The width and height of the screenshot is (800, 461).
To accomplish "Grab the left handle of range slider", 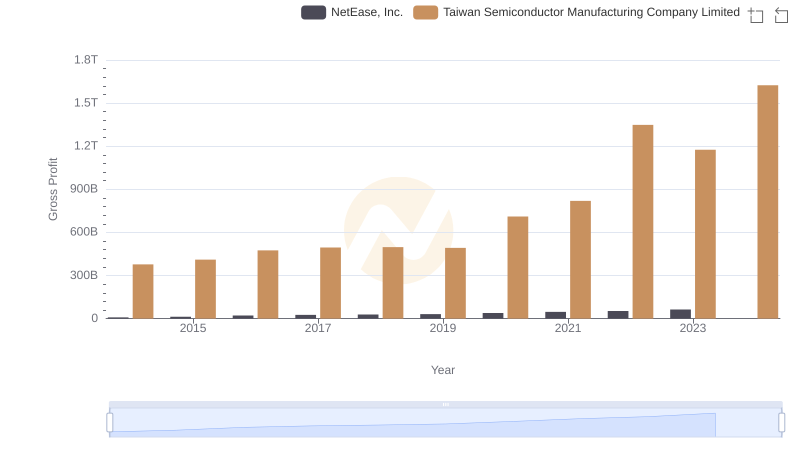I will pyautogui.click(x=110, y=423).
